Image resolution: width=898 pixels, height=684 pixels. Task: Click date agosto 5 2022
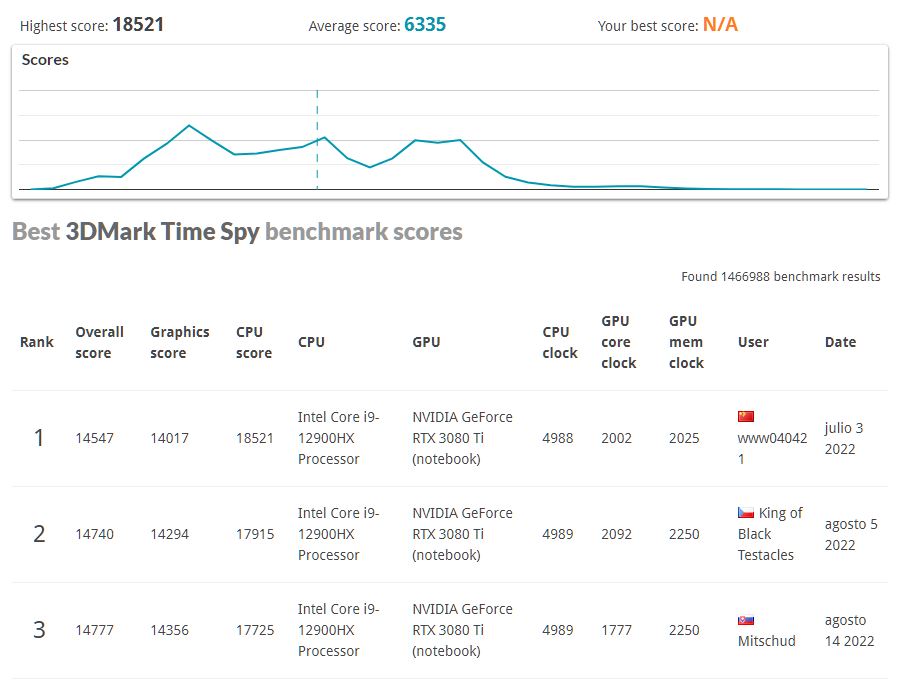coord(851,534)
